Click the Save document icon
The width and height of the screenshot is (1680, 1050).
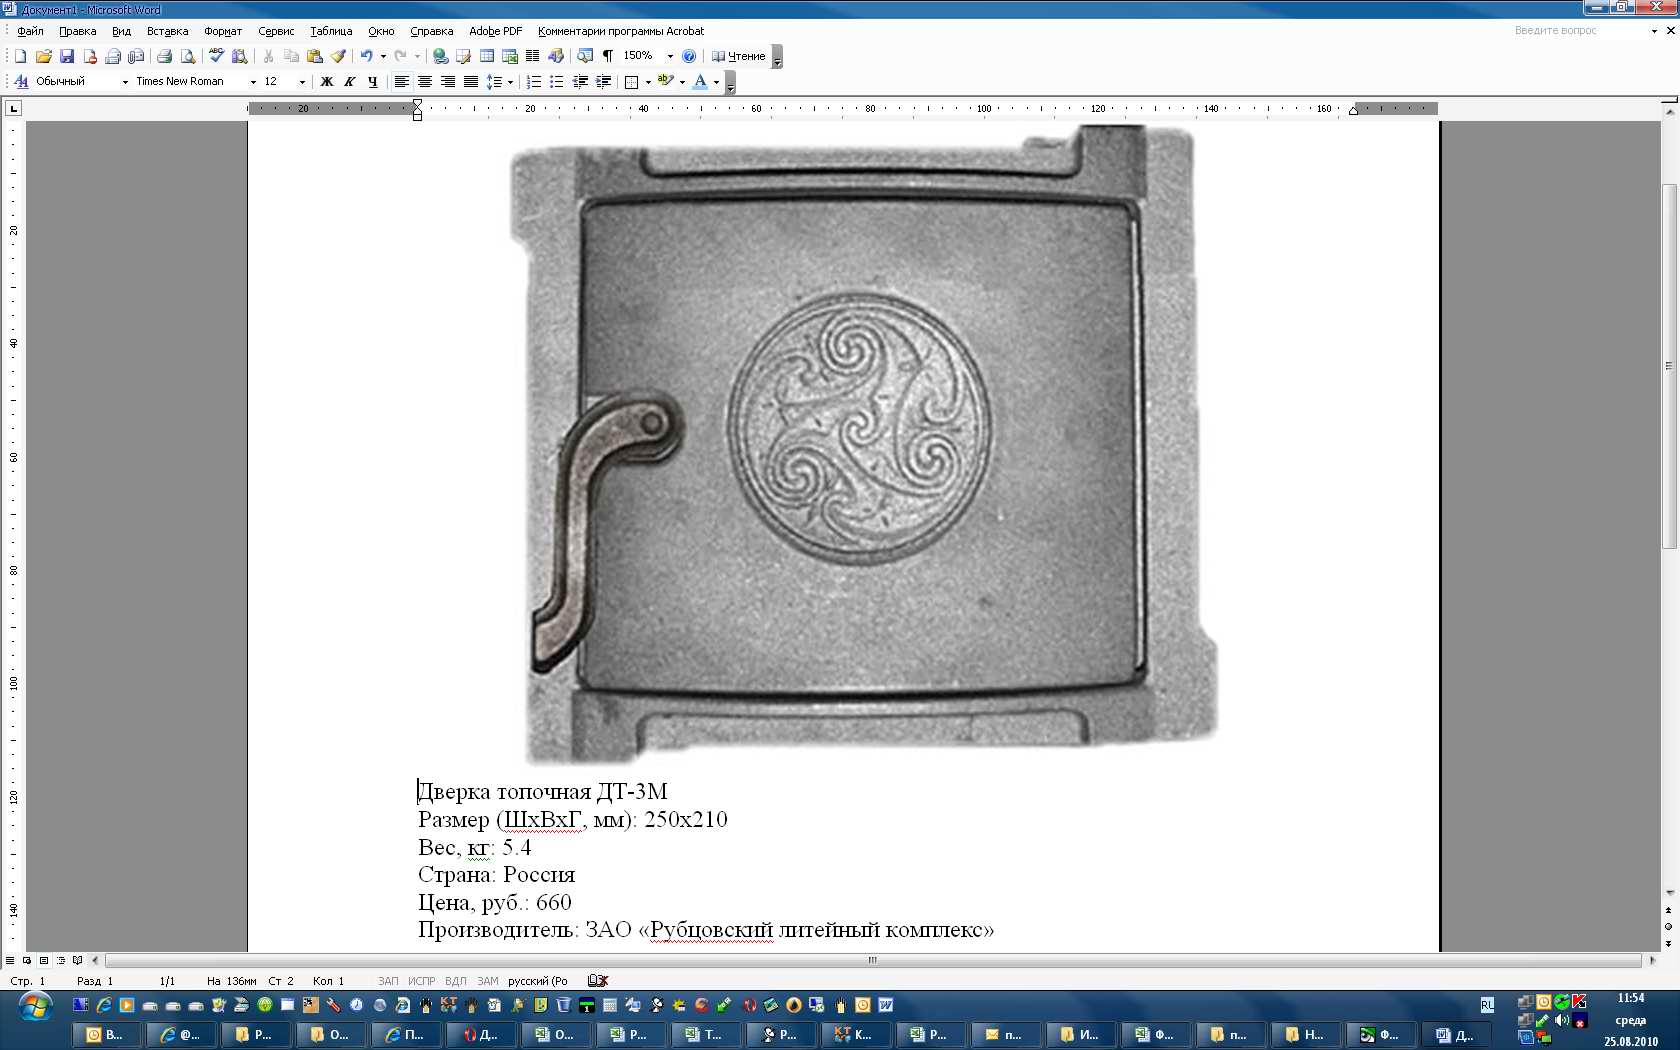tap(67, 56)
